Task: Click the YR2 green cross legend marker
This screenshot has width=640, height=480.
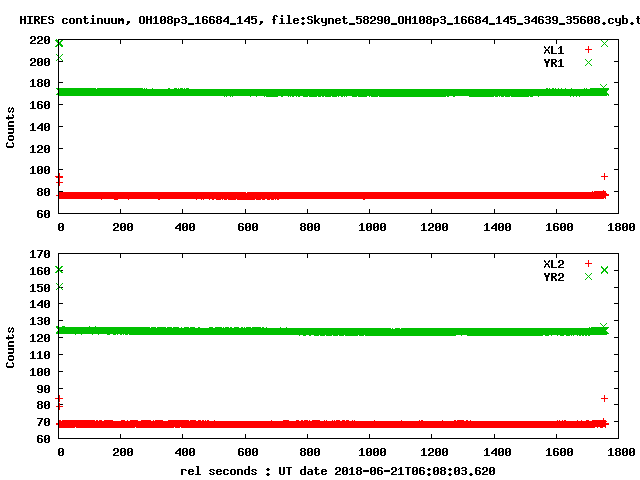Action: 588,276
